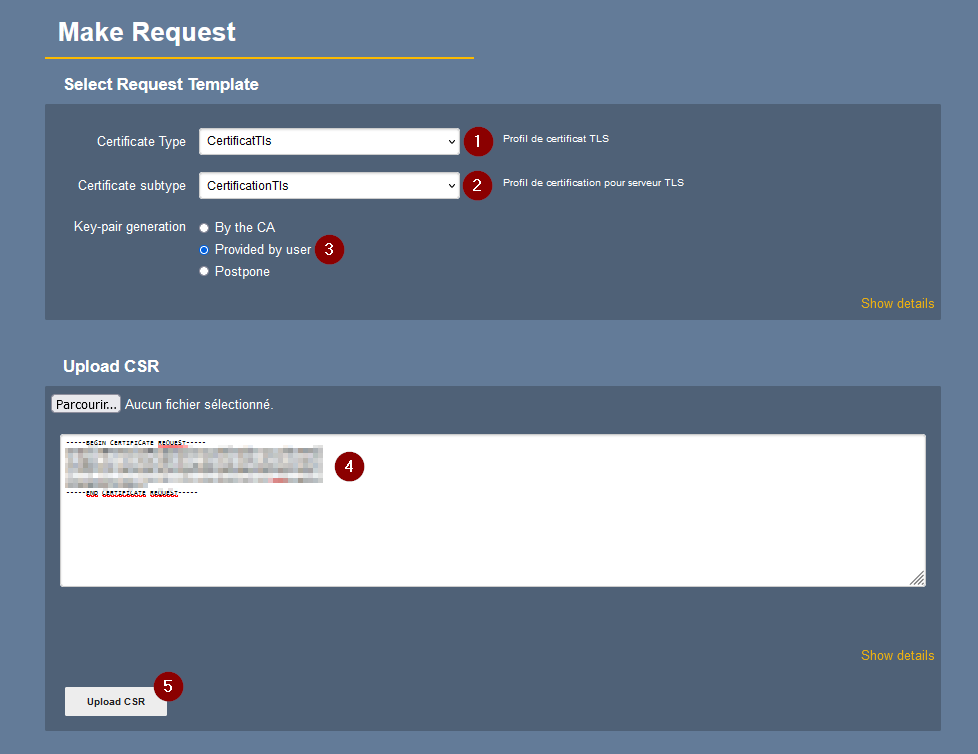This screenshot has width=978, height=754.
Task: Open the Certificate Type dropdown
Action: (329, 142)
